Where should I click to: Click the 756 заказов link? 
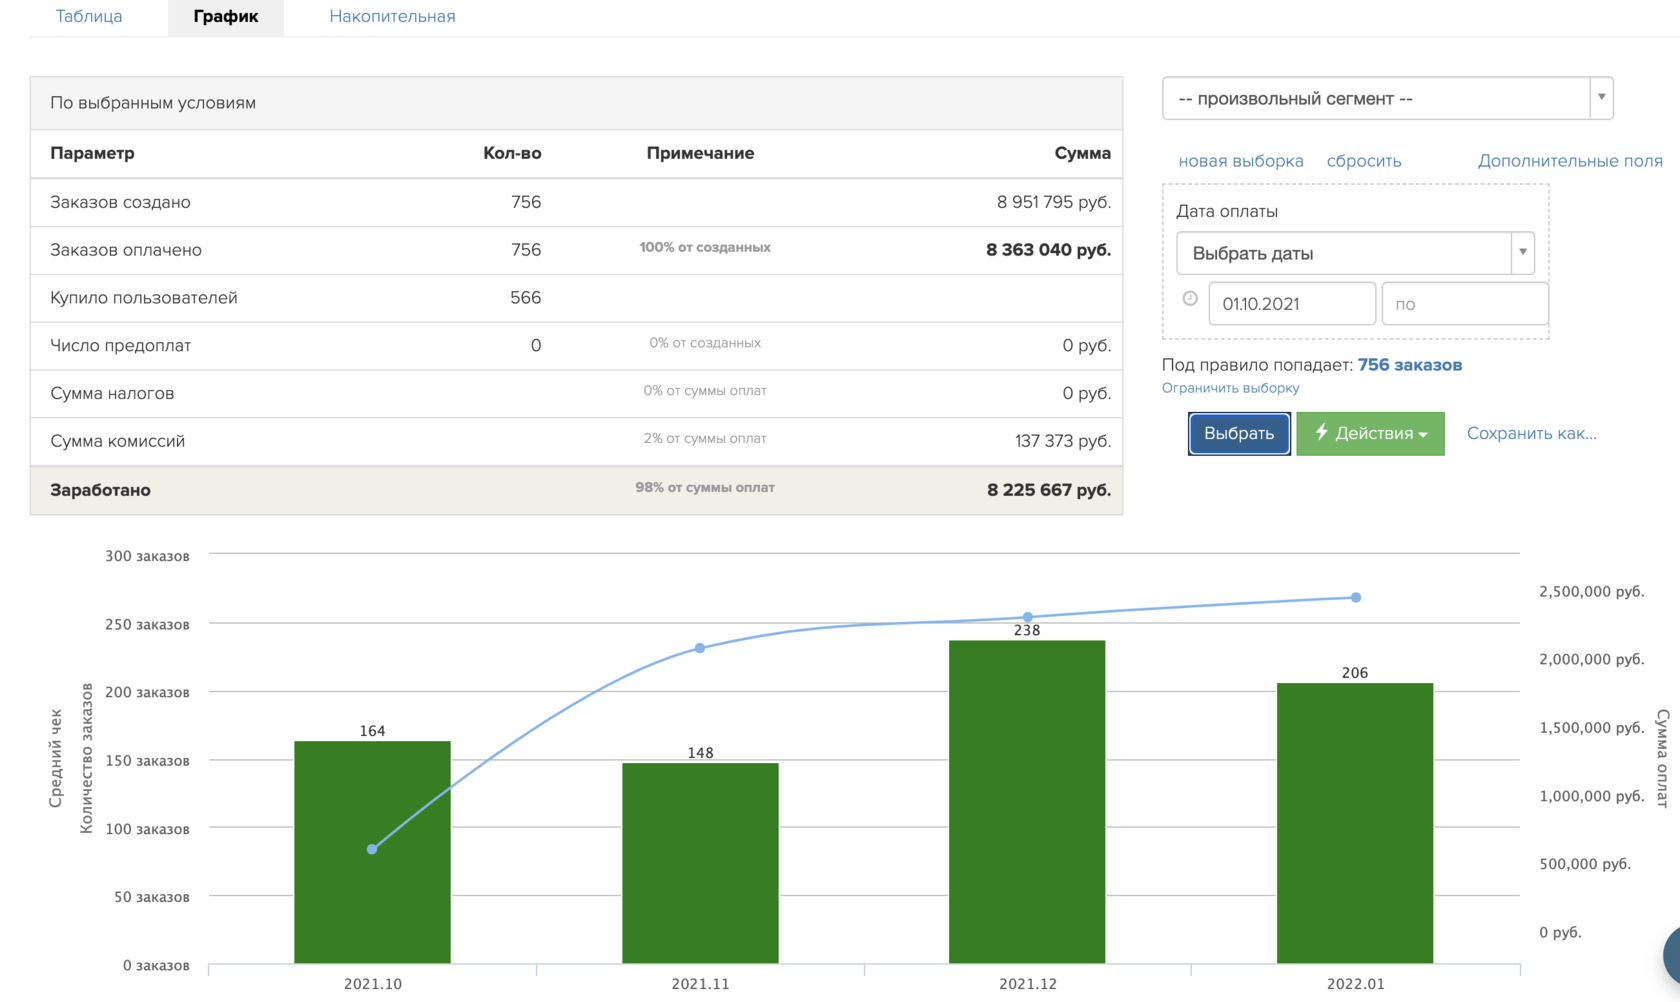tap(1409, 365)
